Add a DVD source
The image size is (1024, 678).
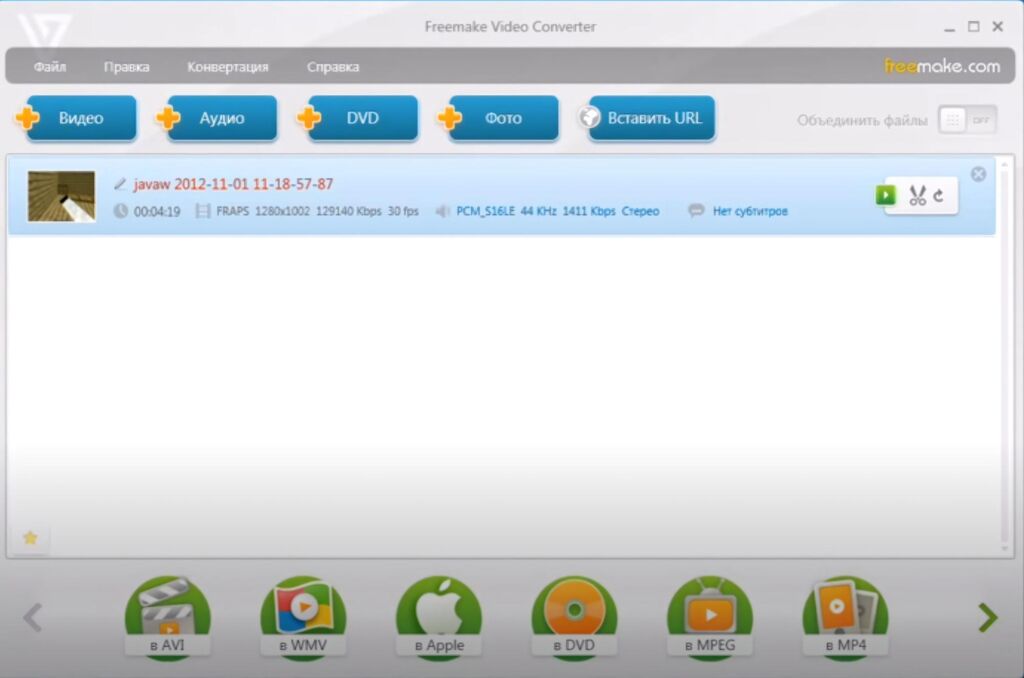pos(358,118)
